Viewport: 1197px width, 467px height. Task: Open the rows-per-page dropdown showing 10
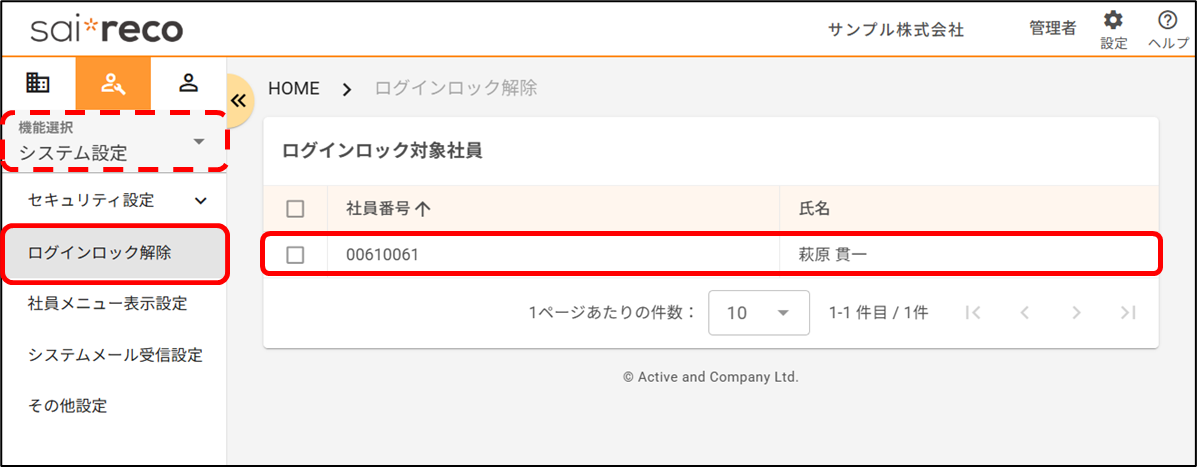[758, 313]
